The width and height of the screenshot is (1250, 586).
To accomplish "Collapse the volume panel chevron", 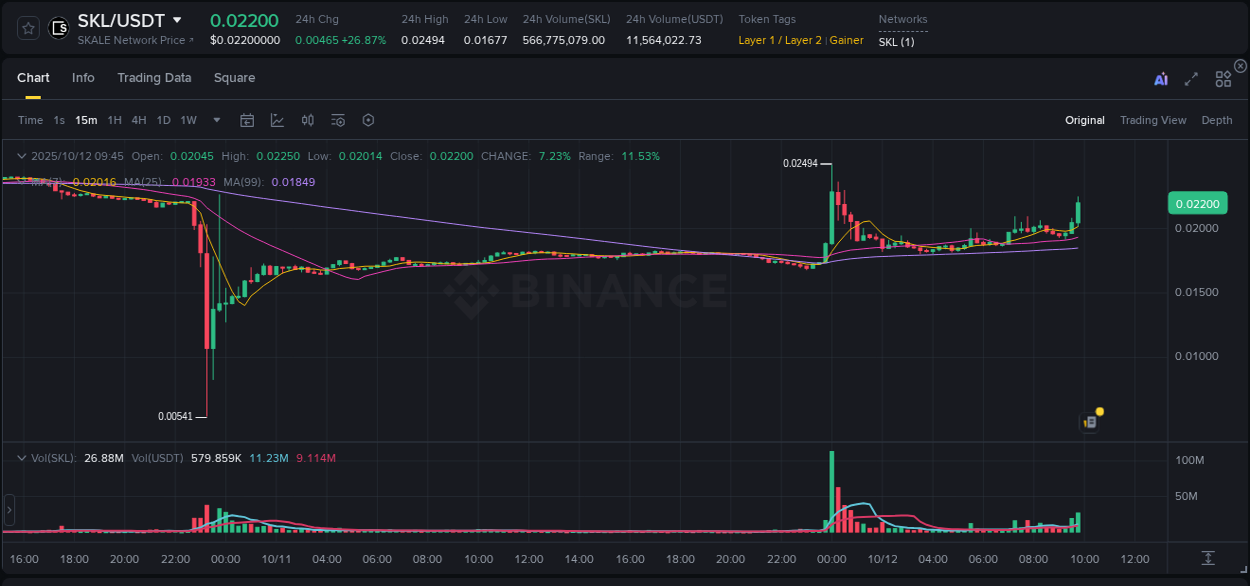I will tap(21, 457).
